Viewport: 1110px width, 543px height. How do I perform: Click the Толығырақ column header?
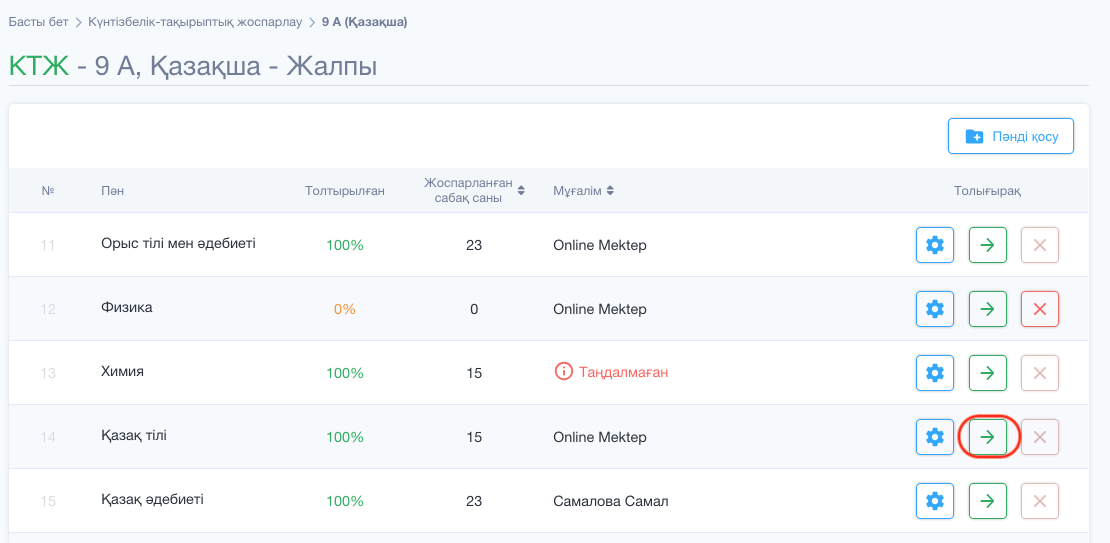tap(988, 190)
